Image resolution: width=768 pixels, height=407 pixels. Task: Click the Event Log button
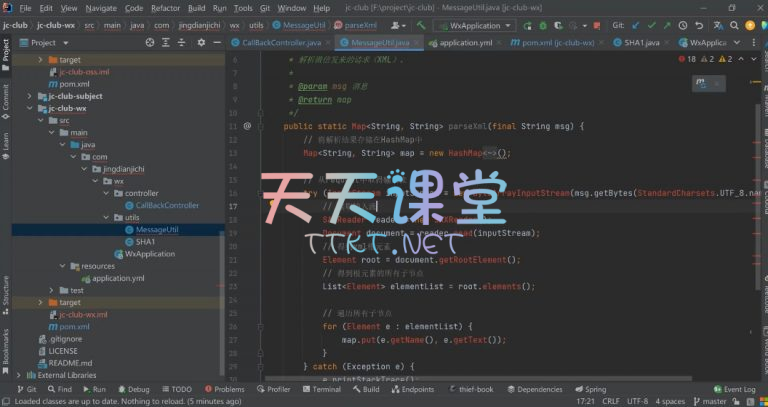coord(735,389)
